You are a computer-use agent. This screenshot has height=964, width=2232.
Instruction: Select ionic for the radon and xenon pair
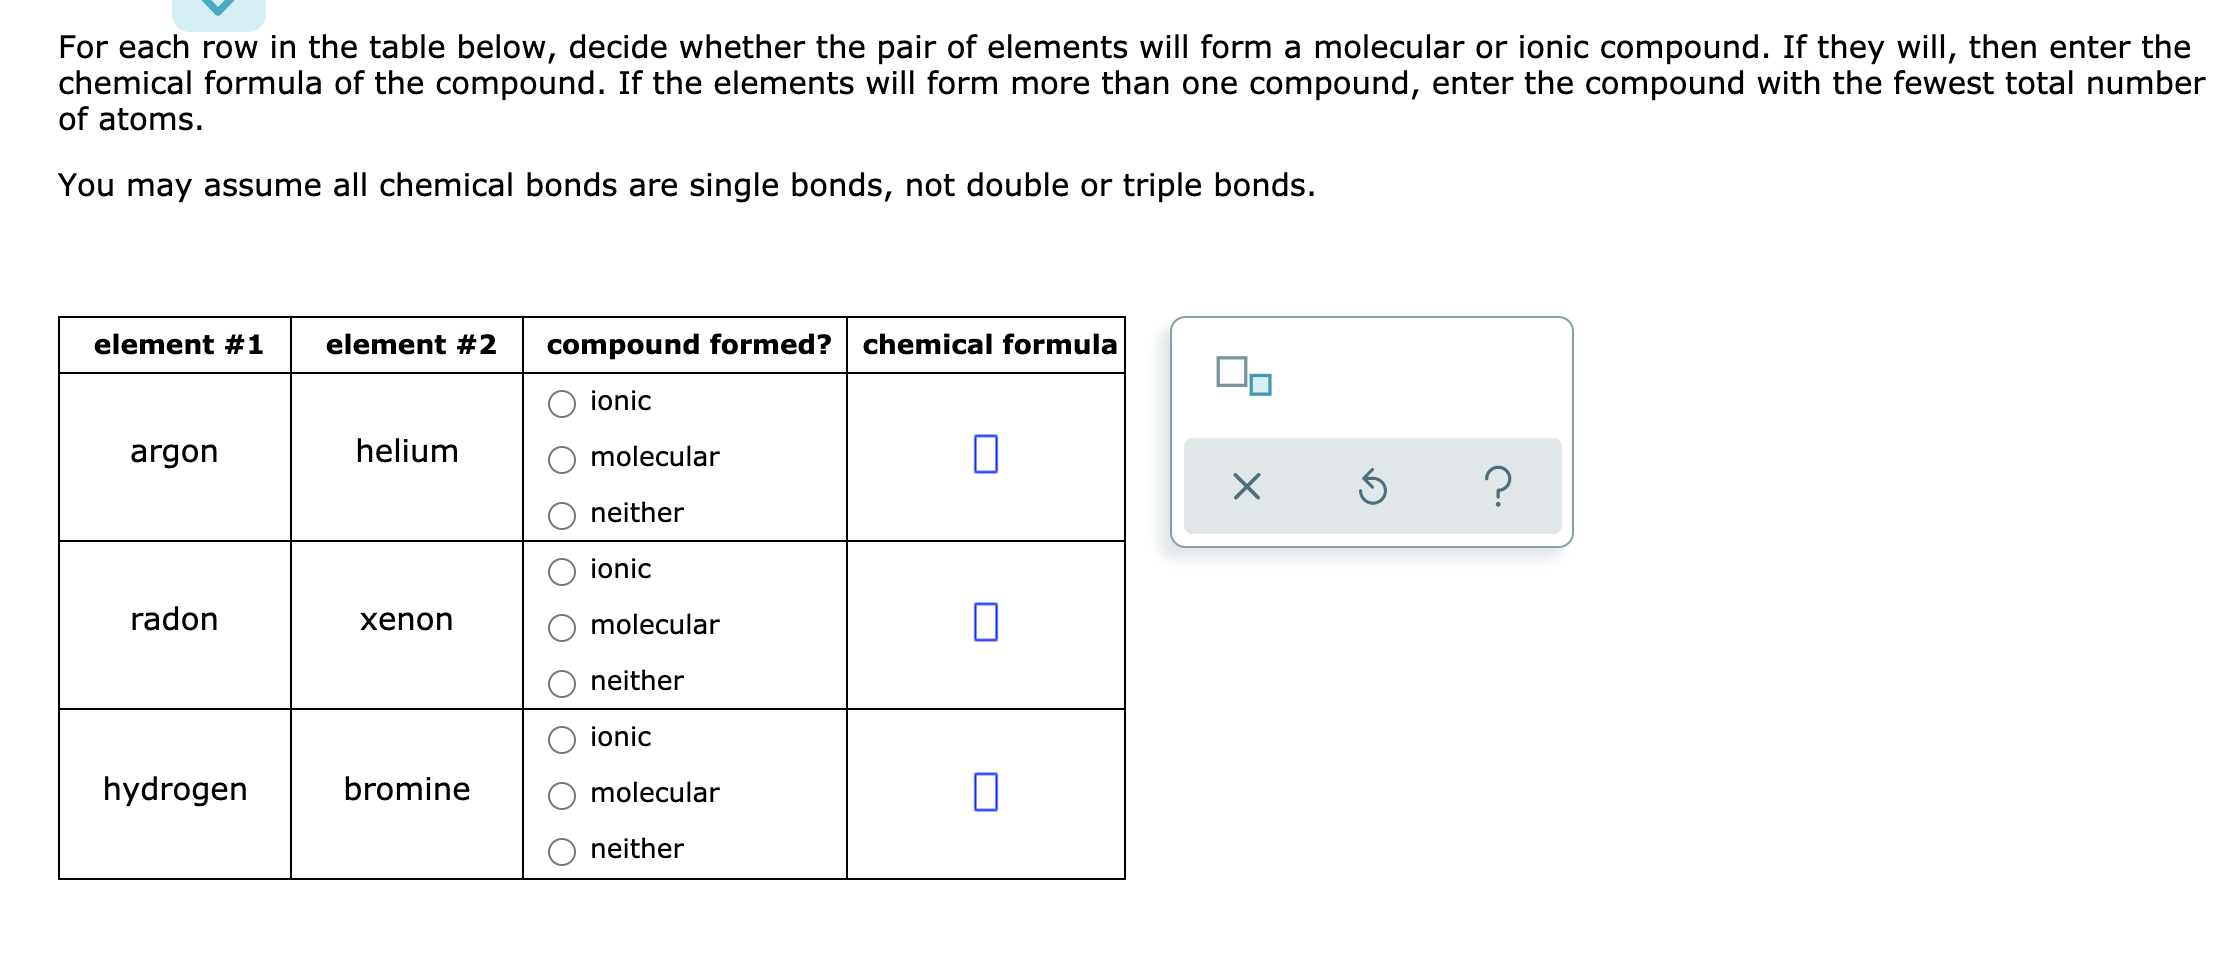click(x=563, y=569)
